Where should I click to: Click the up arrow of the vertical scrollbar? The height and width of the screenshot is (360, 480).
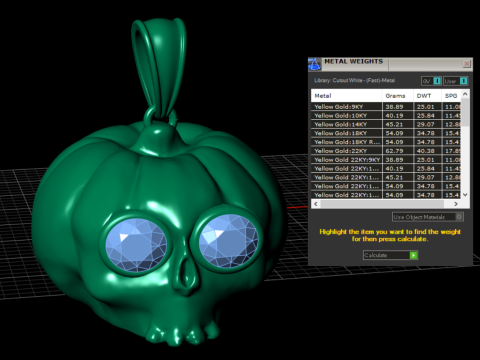[x=465, y=94]
